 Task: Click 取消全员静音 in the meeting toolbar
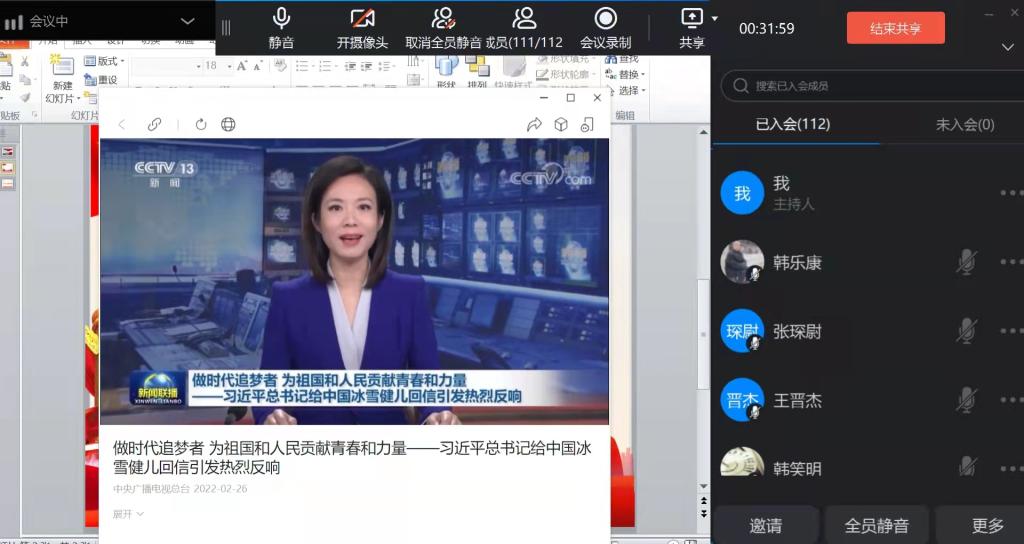(443, 19)
